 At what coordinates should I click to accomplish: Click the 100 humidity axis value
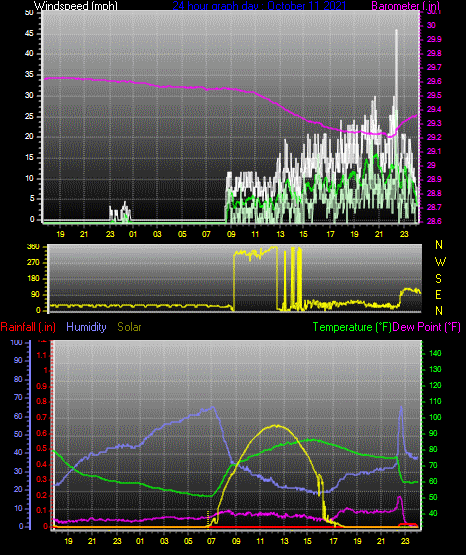point(17,342)
